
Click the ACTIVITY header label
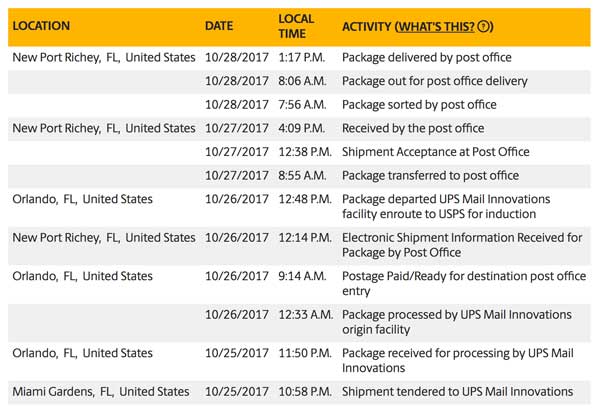pos(367,27)
